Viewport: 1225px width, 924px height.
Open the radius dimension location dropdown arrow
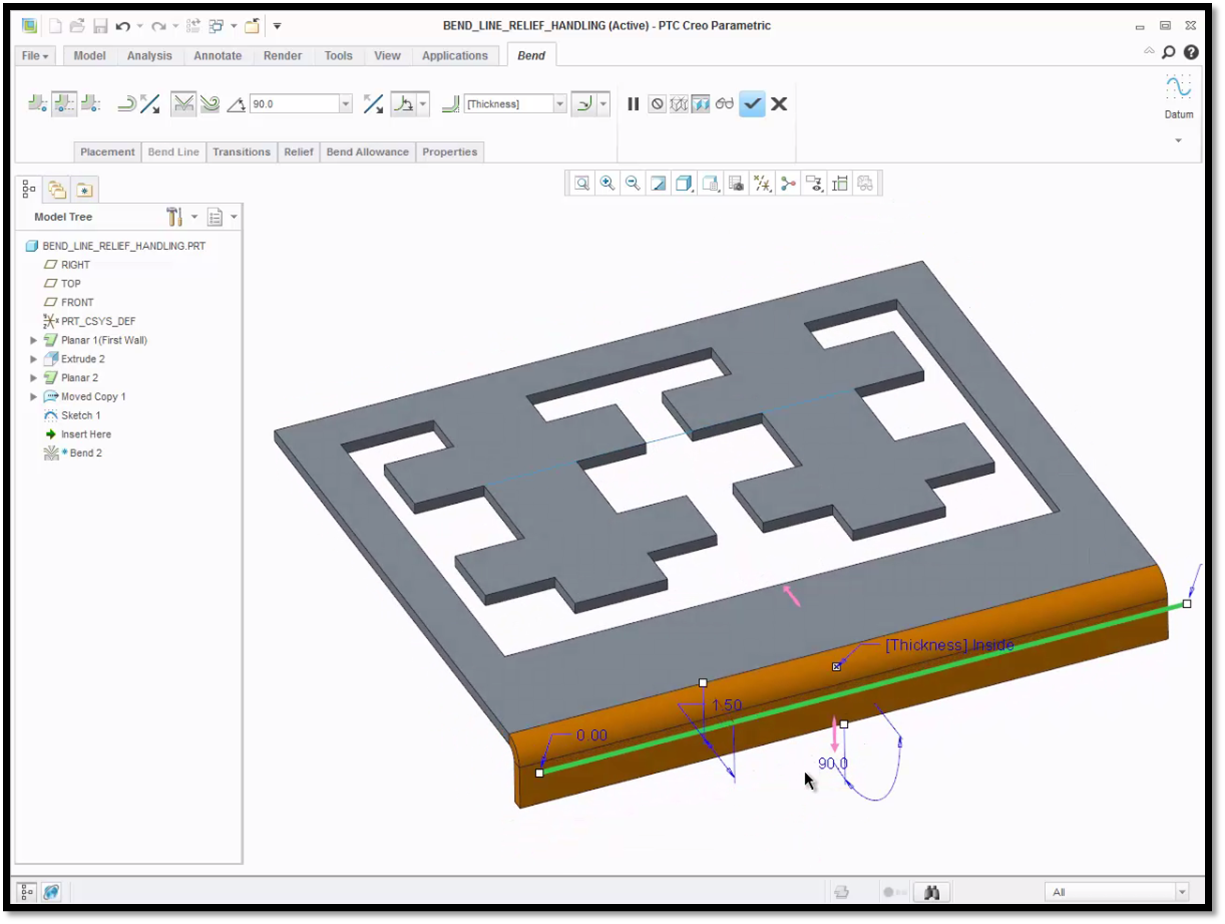[x=604, y=103]
